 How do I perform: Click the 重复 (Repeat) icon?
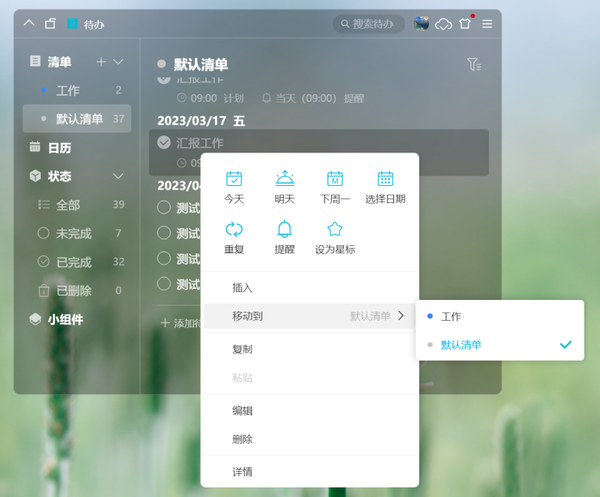point(234,230)
